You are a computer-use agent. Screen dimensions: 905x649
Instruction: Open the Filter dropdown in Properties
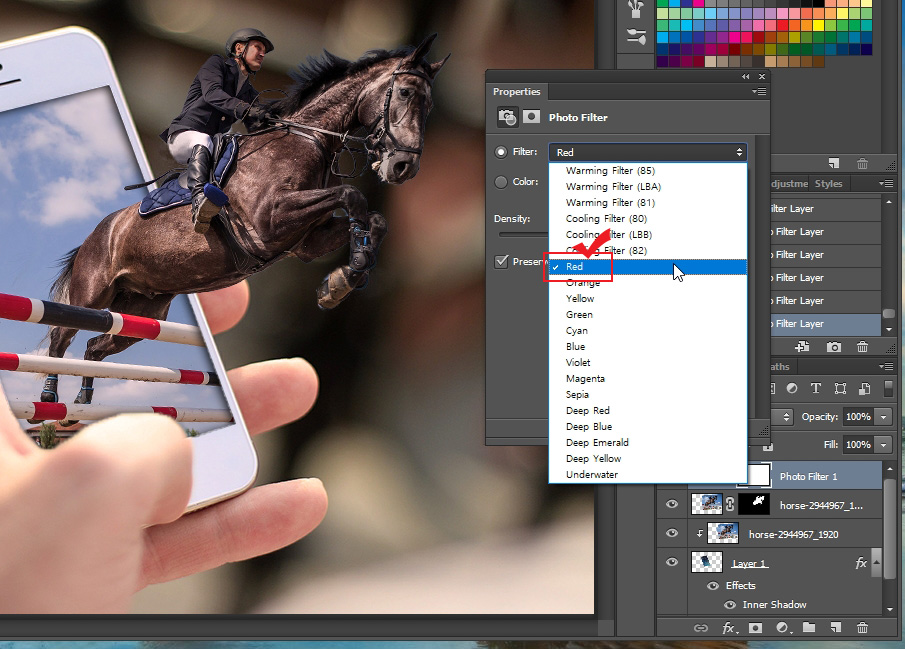coord(647,151)
